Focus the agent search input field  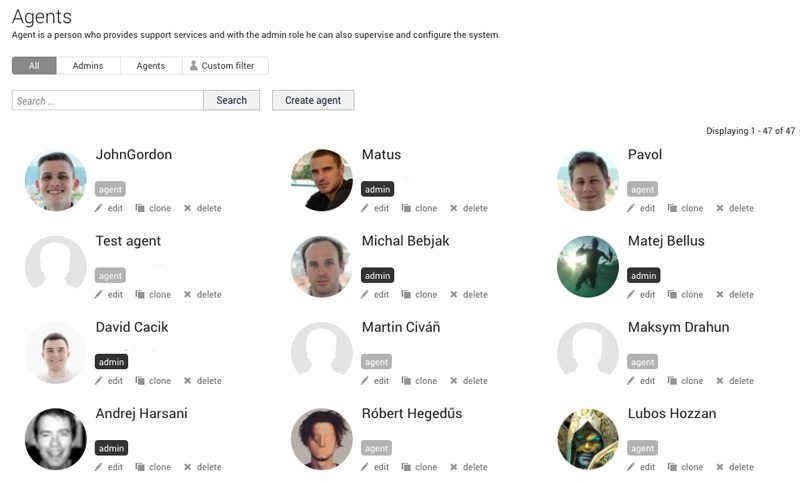coord(108,100)
